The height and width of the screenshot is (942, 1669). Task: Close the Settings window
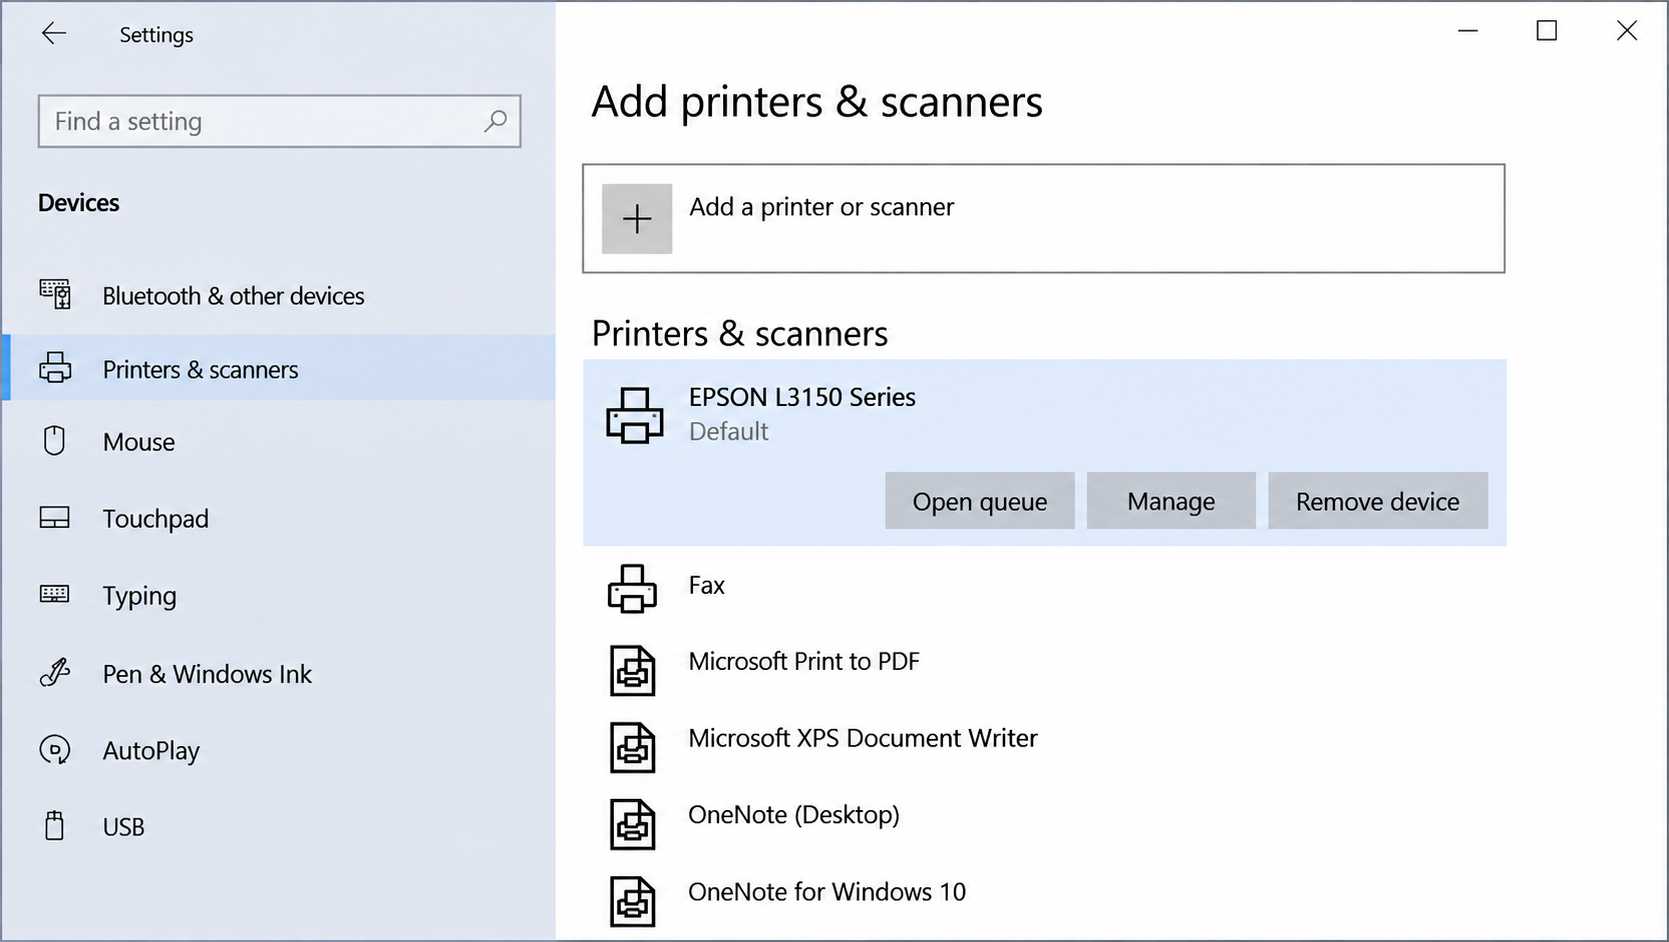pos(1626,31)
